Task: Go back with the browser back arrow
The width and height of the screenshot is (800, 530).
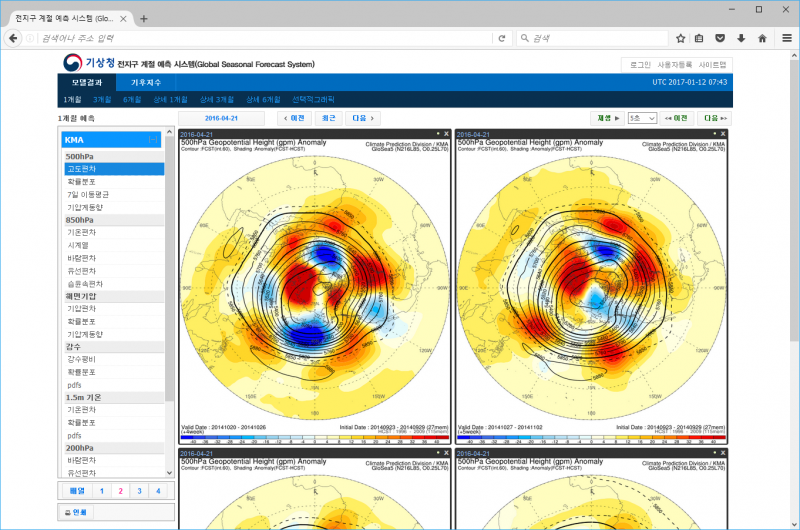Action: click(x=13, y=38)
